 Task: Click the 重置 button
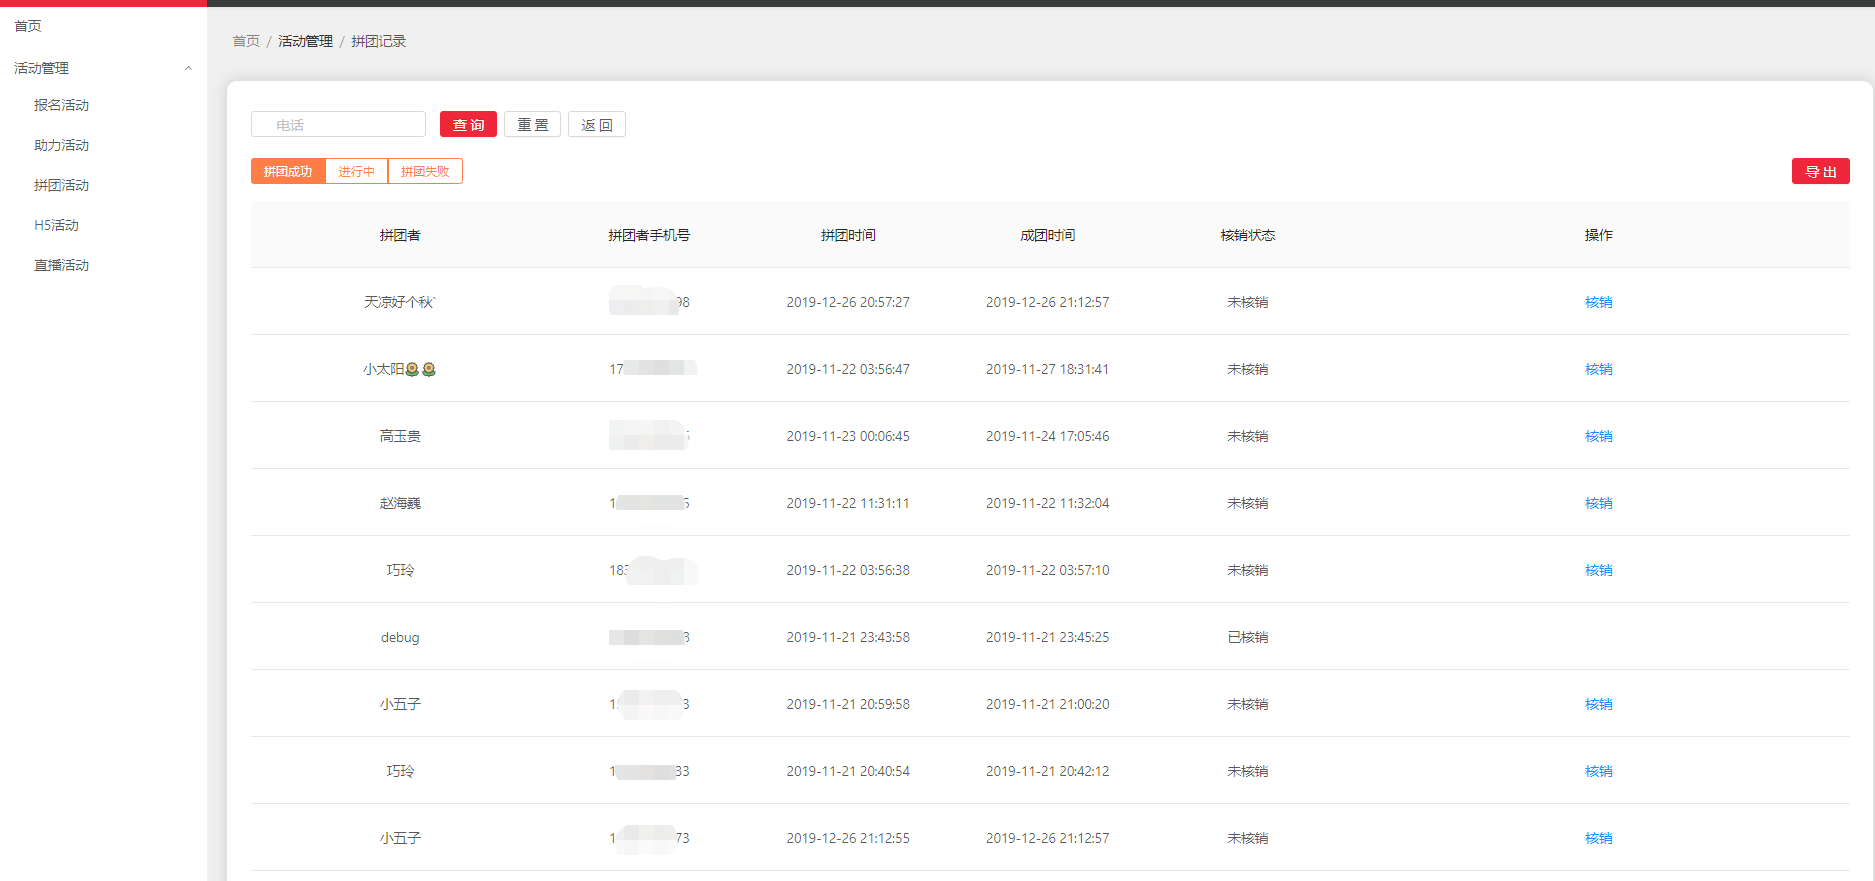pyautogui.click(x=532, y=124)
